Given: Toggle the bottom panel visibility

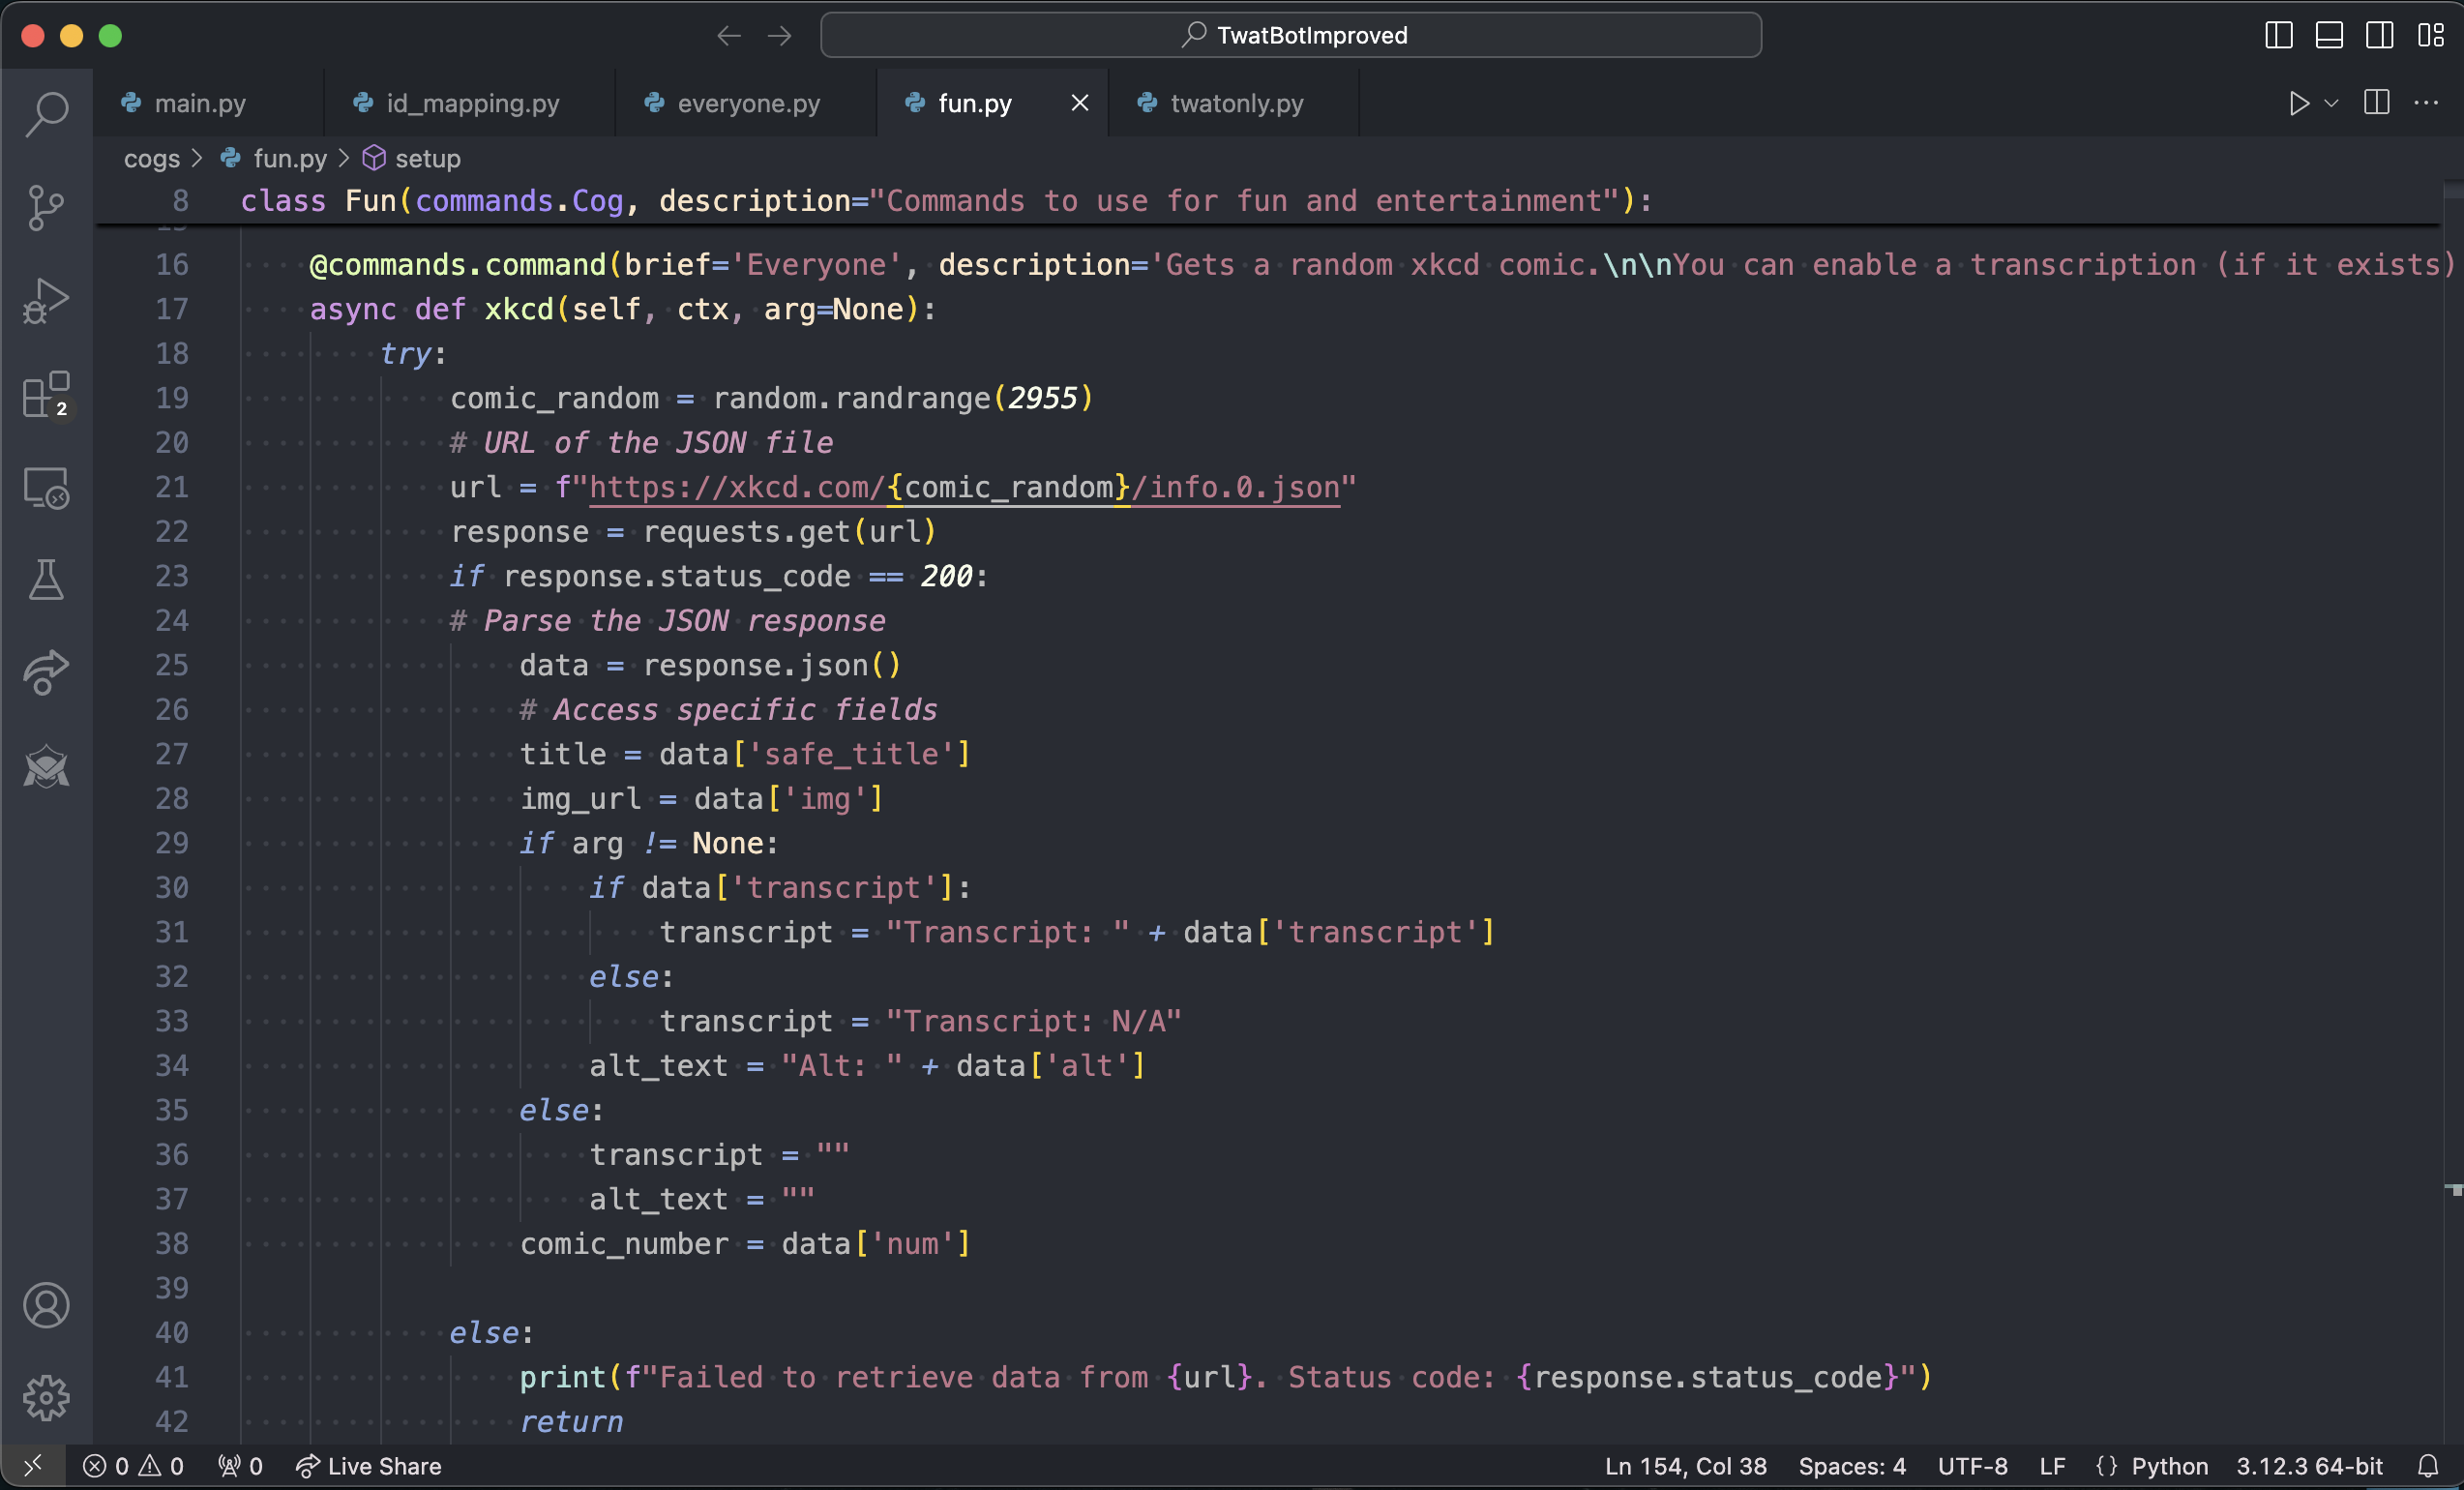Looking at the screenshot, I should point(2328,35).
